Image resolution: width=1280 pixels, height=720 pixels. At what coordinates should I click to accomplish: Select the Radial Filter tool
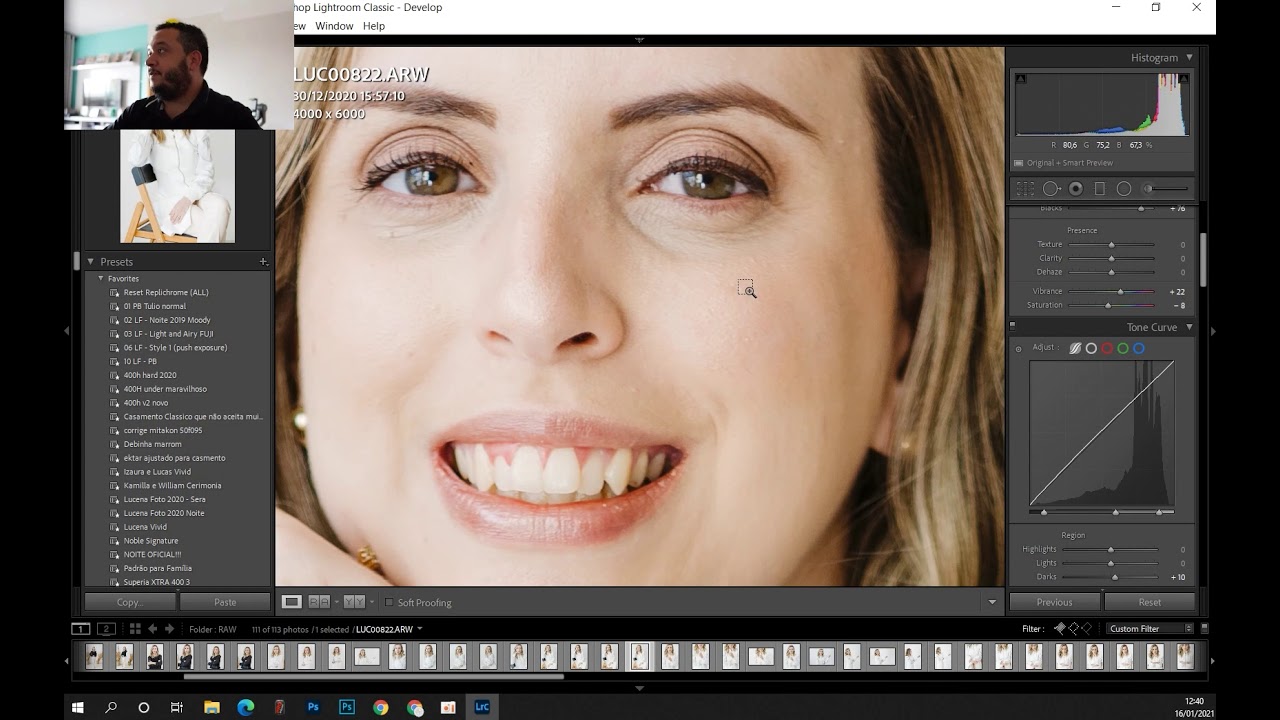point(1124,188)
